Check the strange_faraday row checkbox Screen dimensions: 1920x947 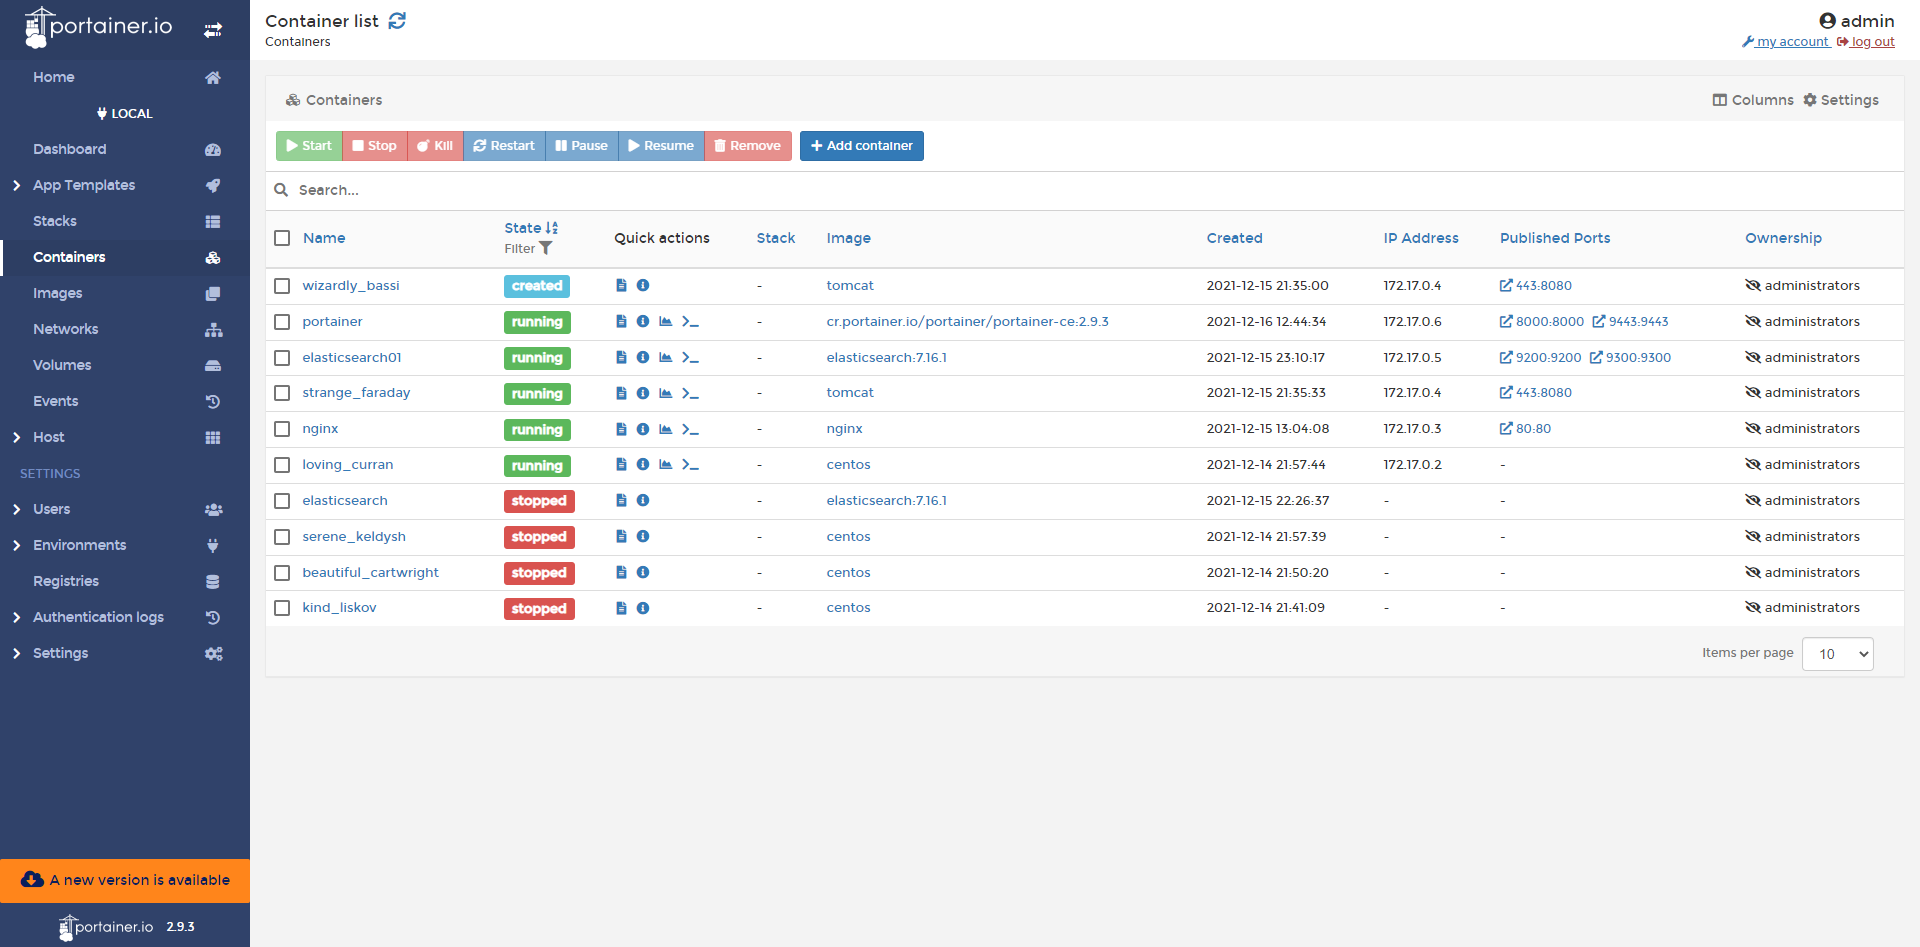pos(282,393)
